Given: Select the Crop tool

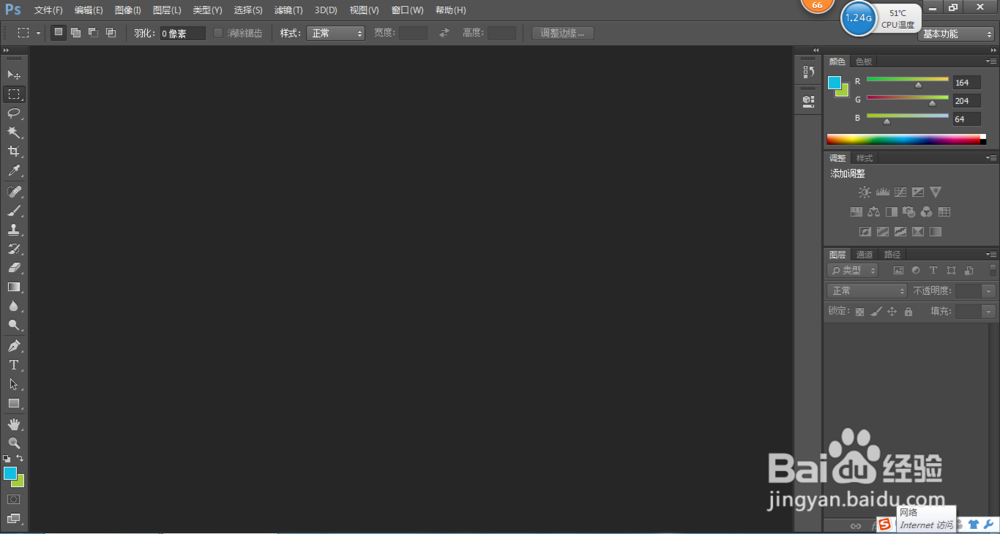Looking at the screenshot, I should coord(14,151).
